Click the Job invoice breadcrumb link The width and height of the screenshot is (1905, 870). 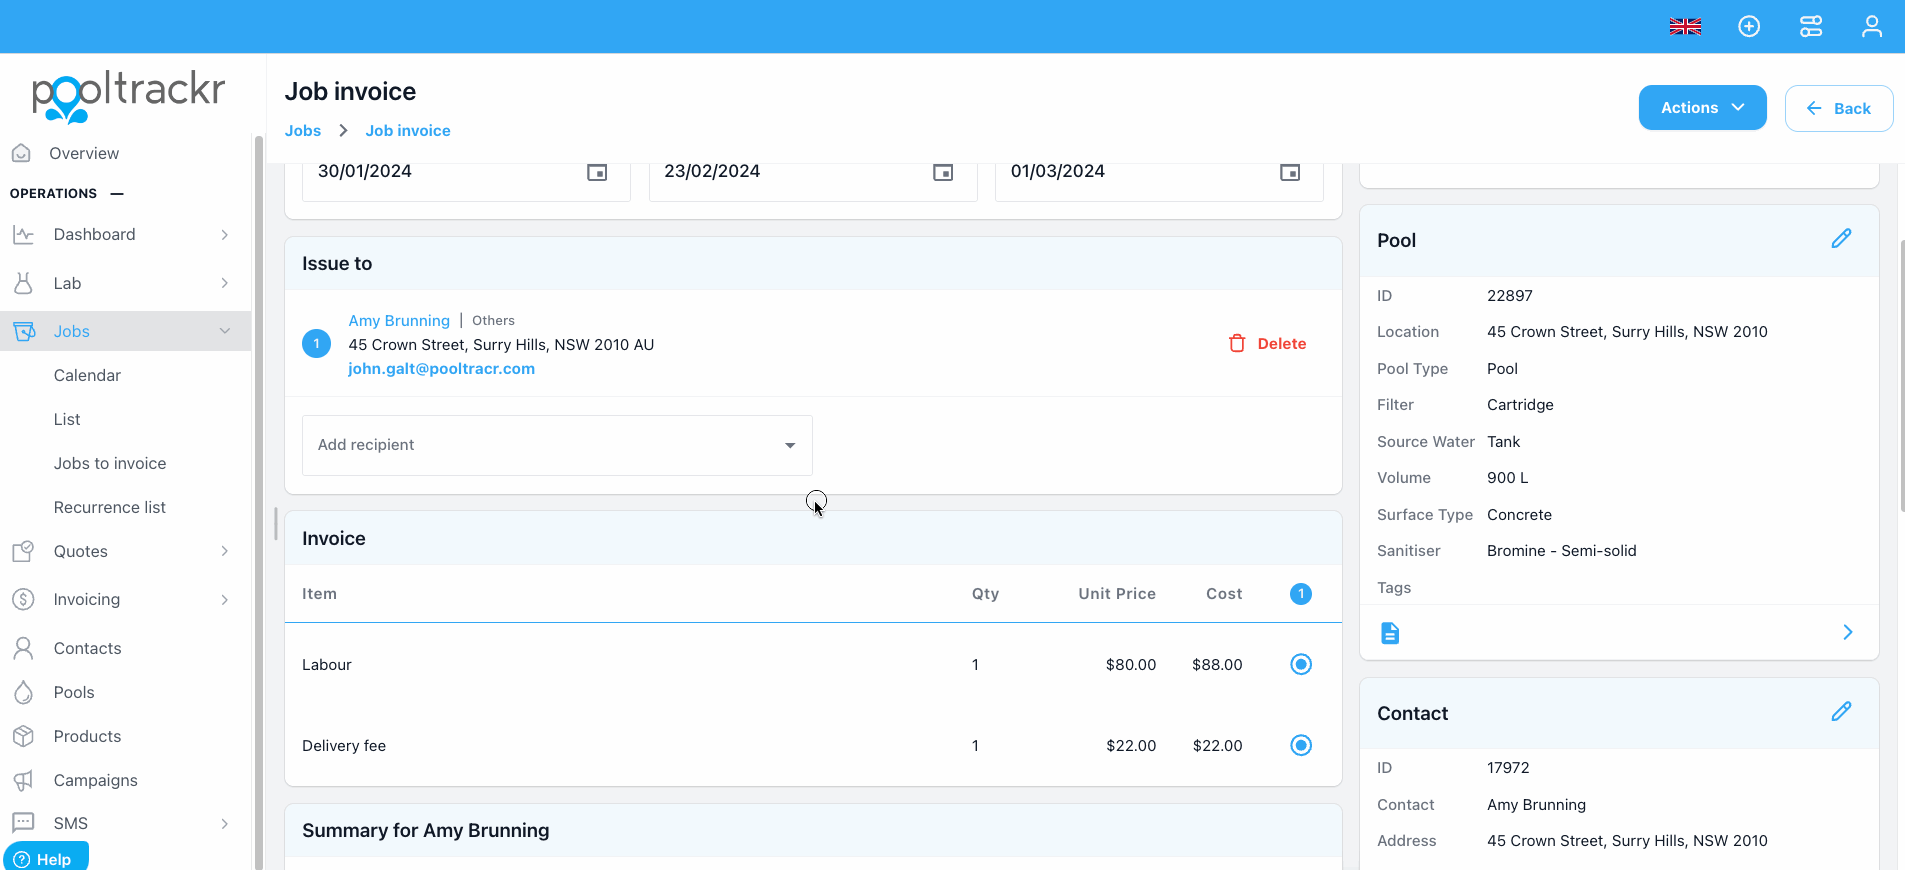[408, 131]
